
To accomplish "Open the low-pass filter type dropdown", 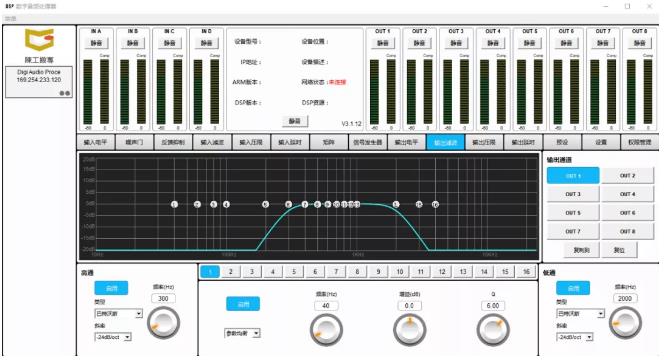I will click(x=580, y=313).
